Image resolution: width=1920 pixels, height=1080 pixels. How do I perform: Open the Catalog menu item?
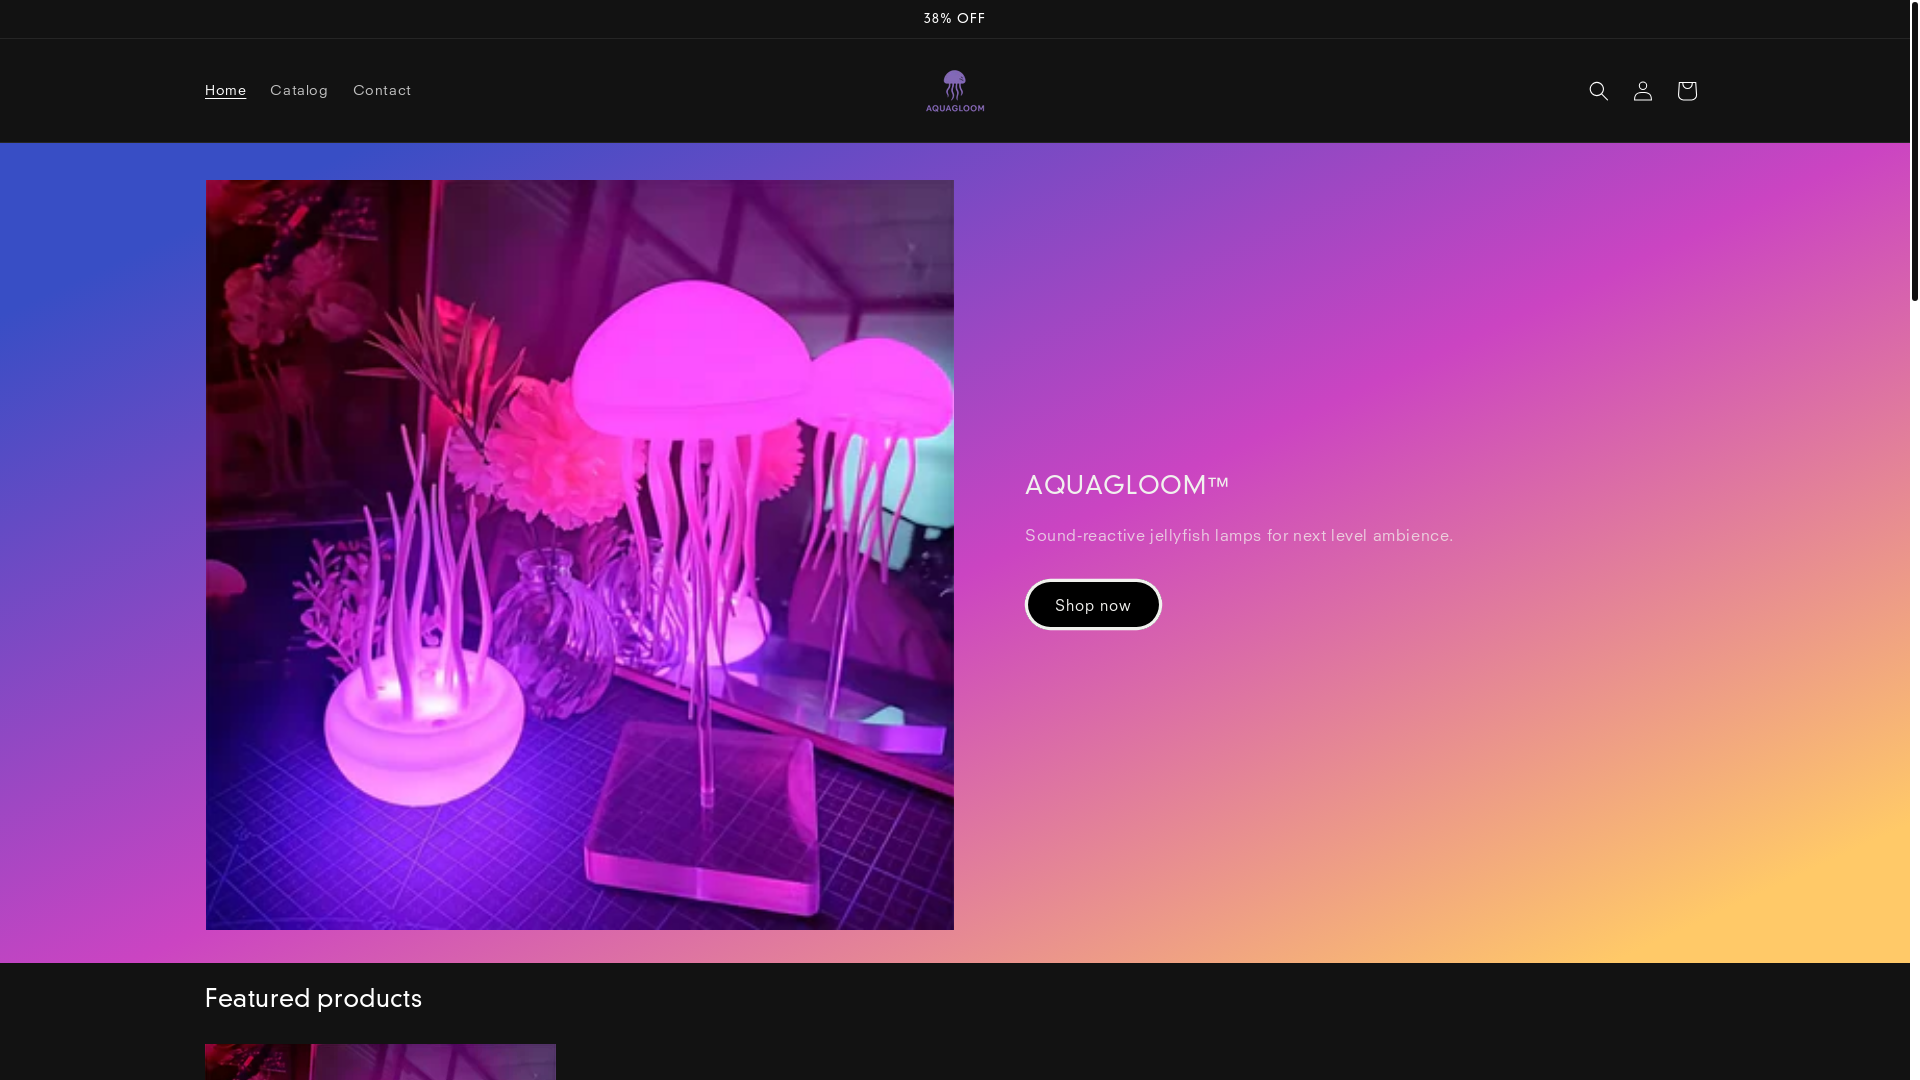pyautogui.click(x=299, y=90)
